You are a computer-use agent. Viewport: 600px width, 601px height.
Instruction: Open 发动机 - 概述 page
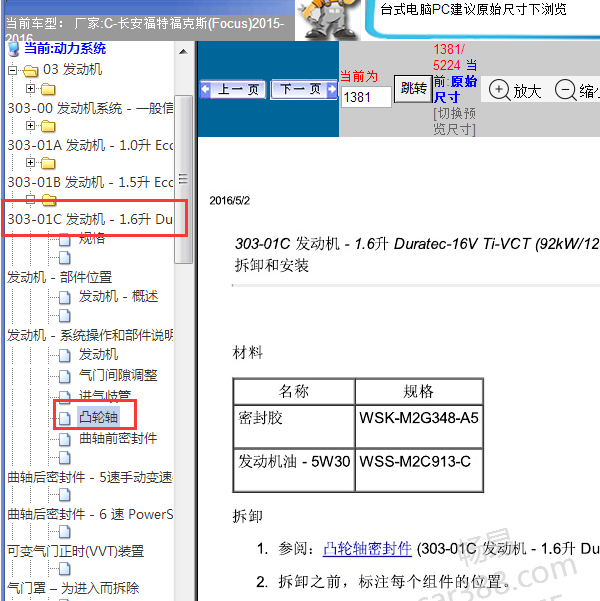[x=118, y=296]
